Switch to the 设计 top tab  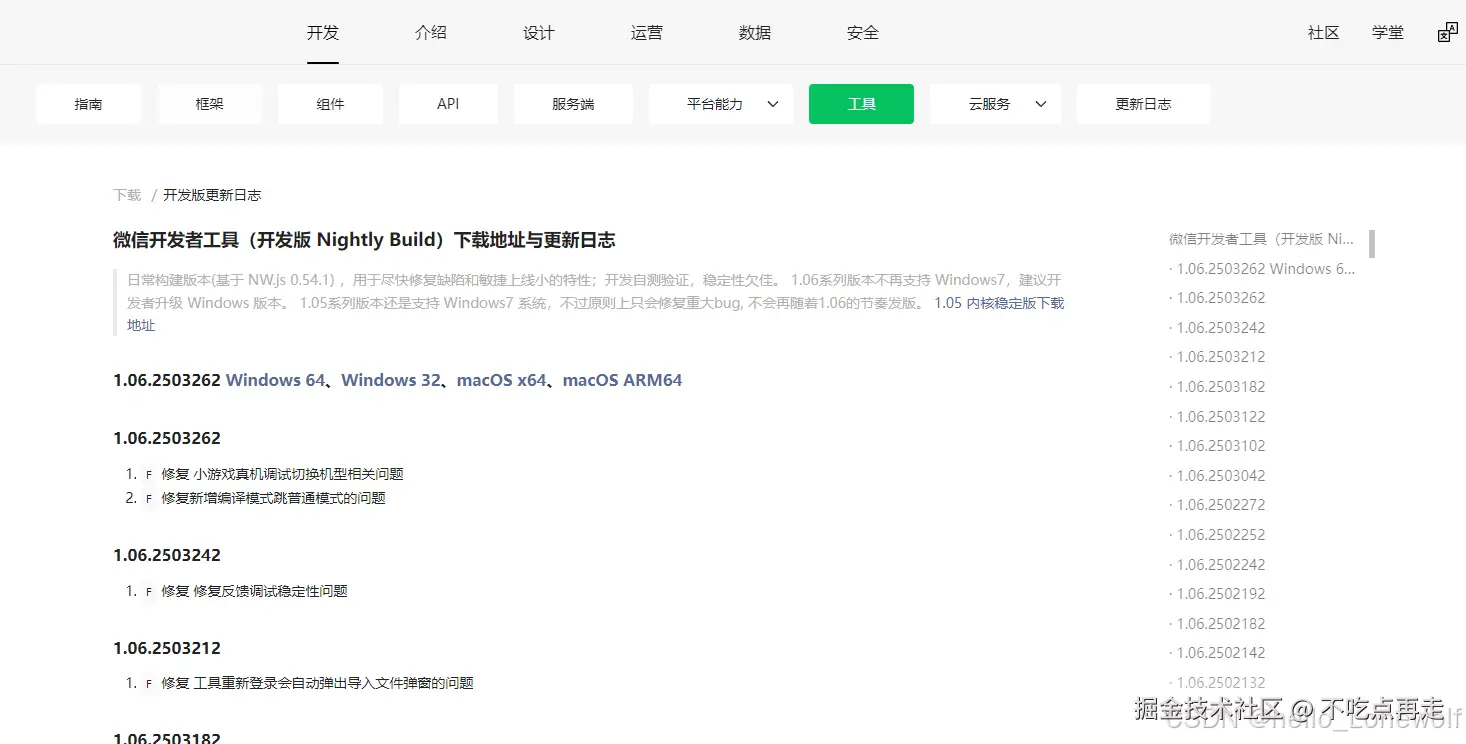[x=539, y=33]
